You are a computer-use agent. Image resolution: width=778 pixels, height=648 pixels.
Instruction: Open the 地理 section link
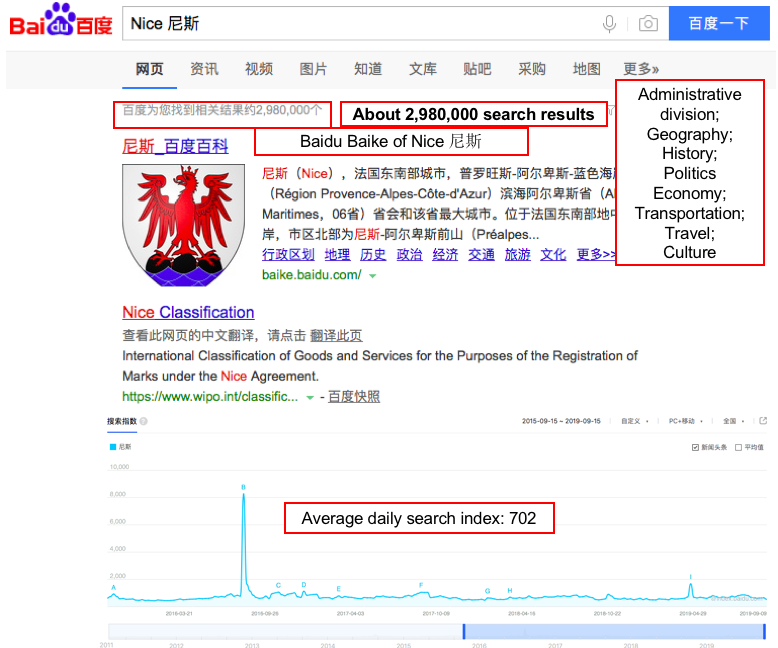337,255
